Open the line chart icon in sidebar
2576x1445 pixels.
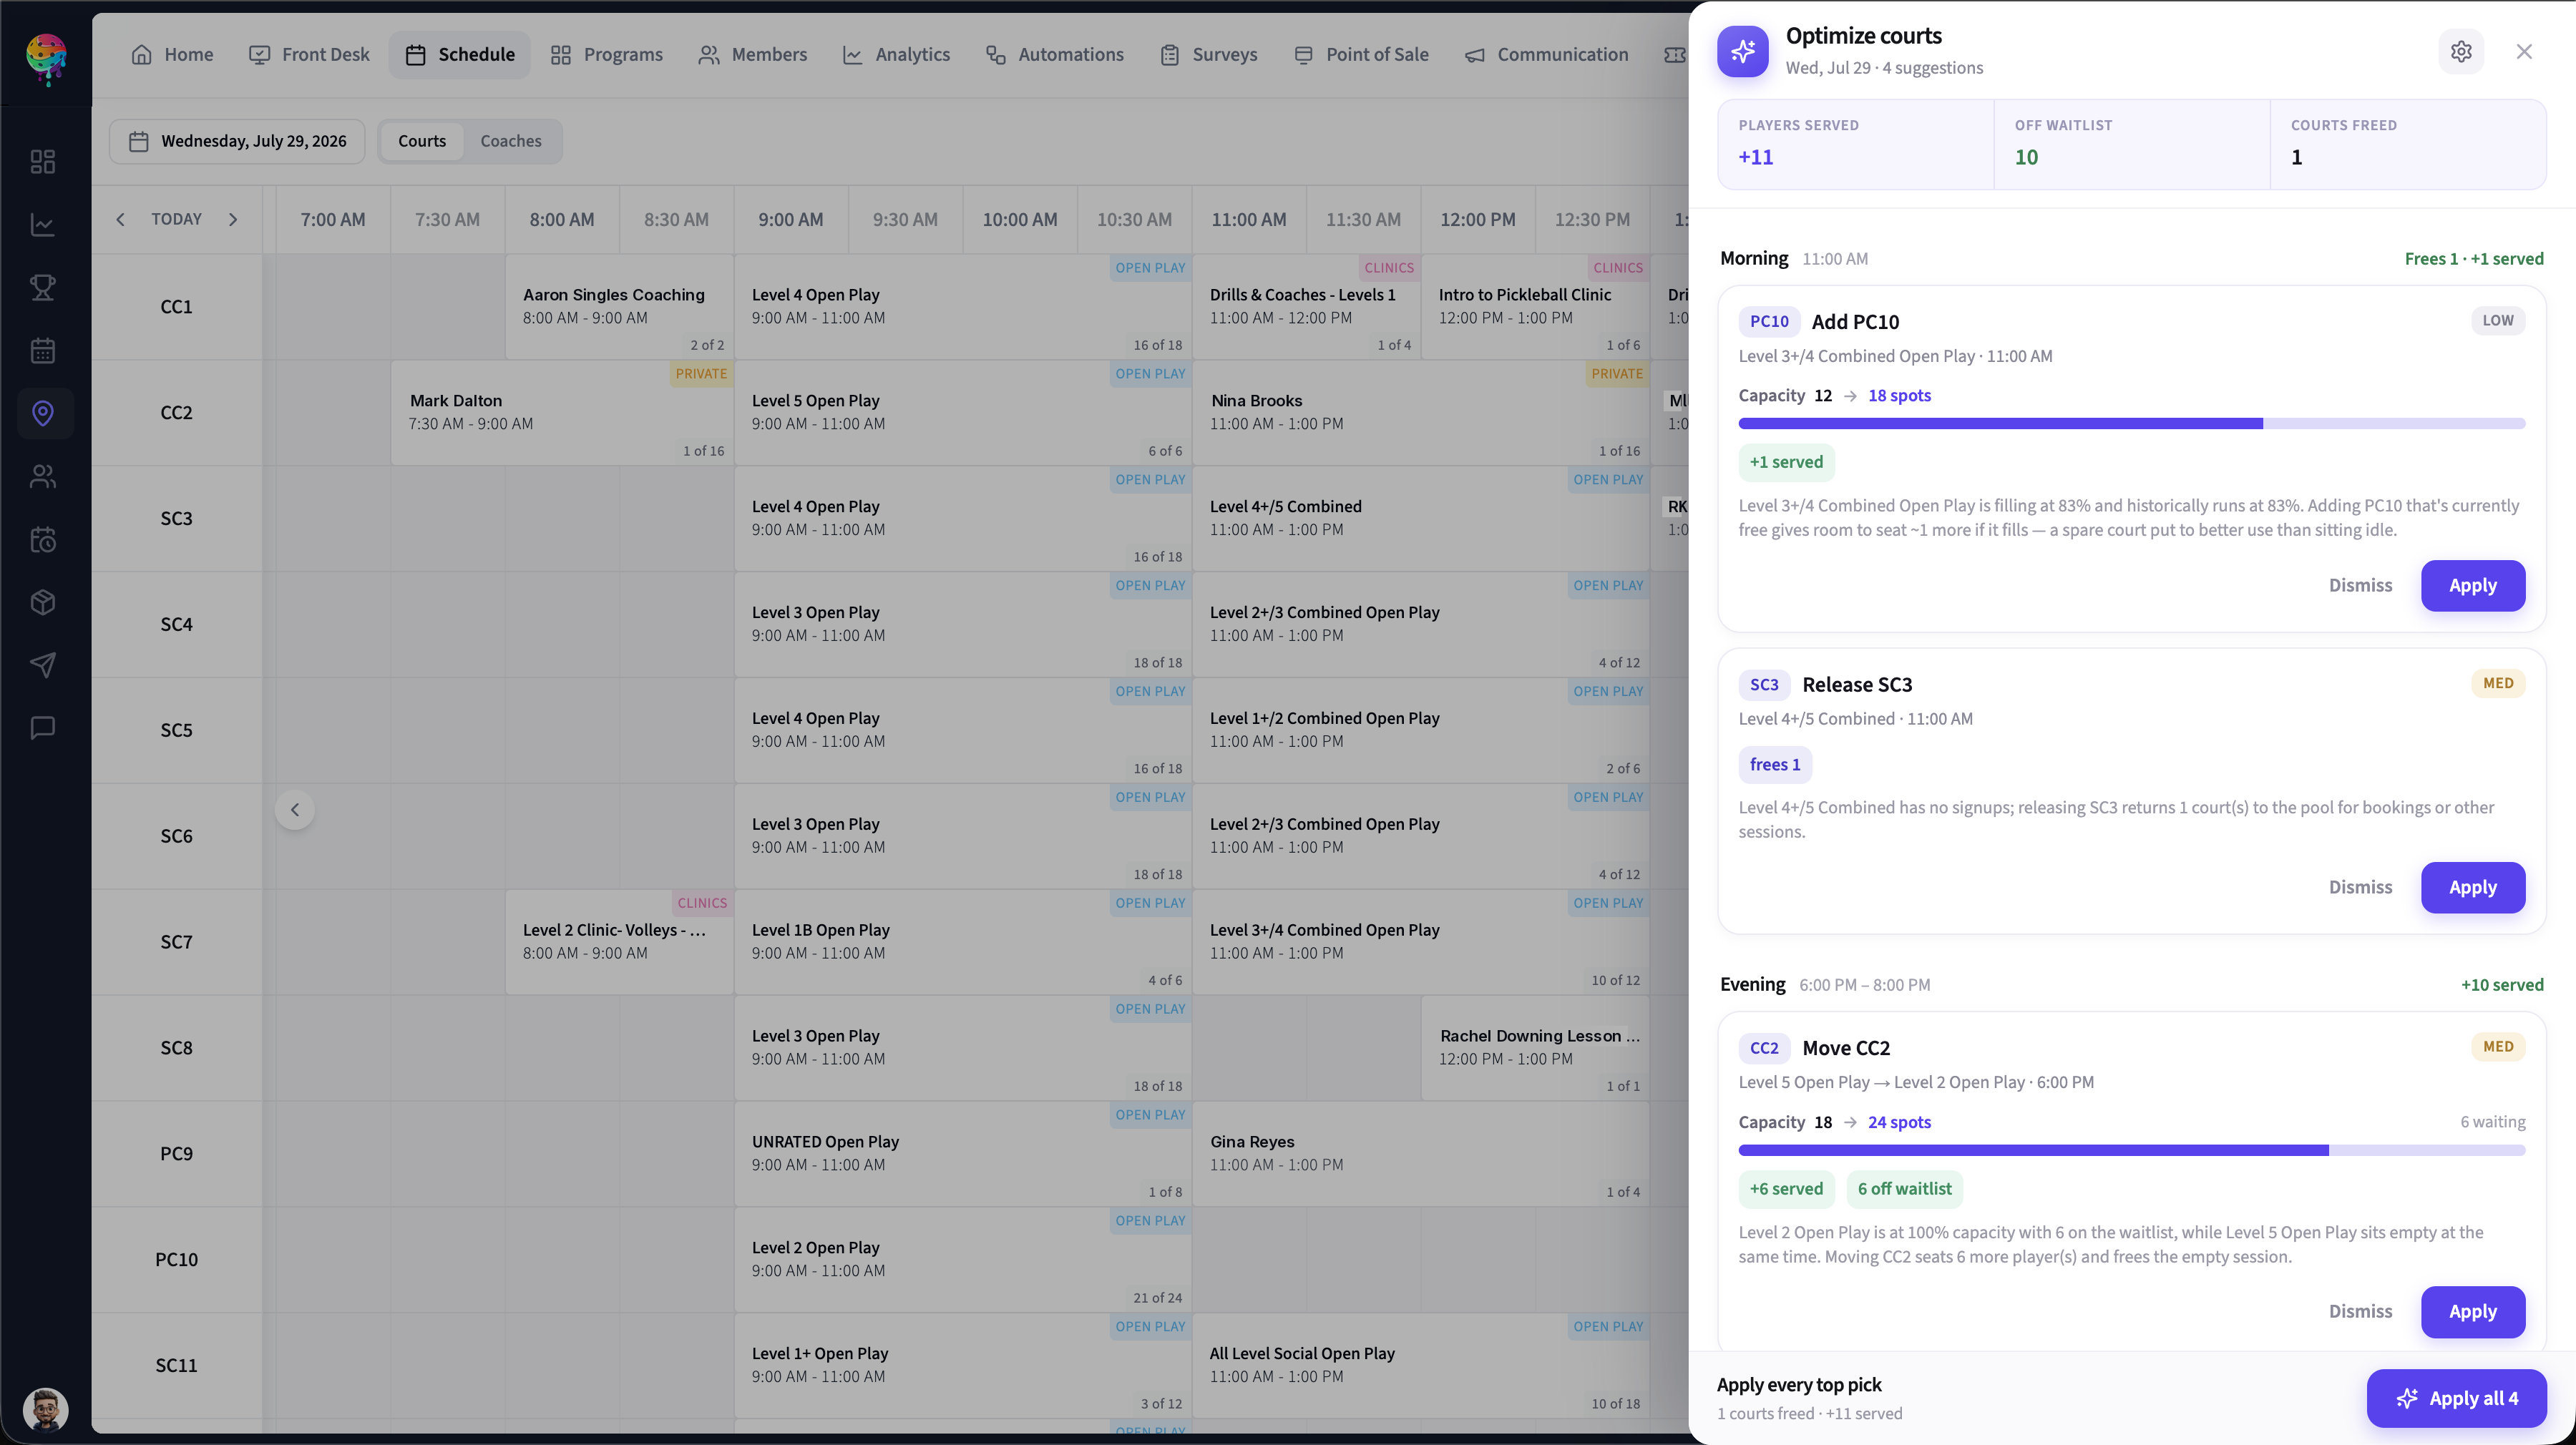click(43, 224)
